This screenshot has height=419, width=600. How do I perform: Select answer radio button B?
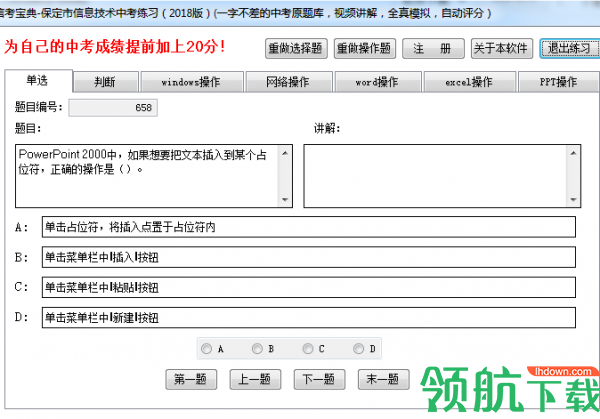click(257, 349)
